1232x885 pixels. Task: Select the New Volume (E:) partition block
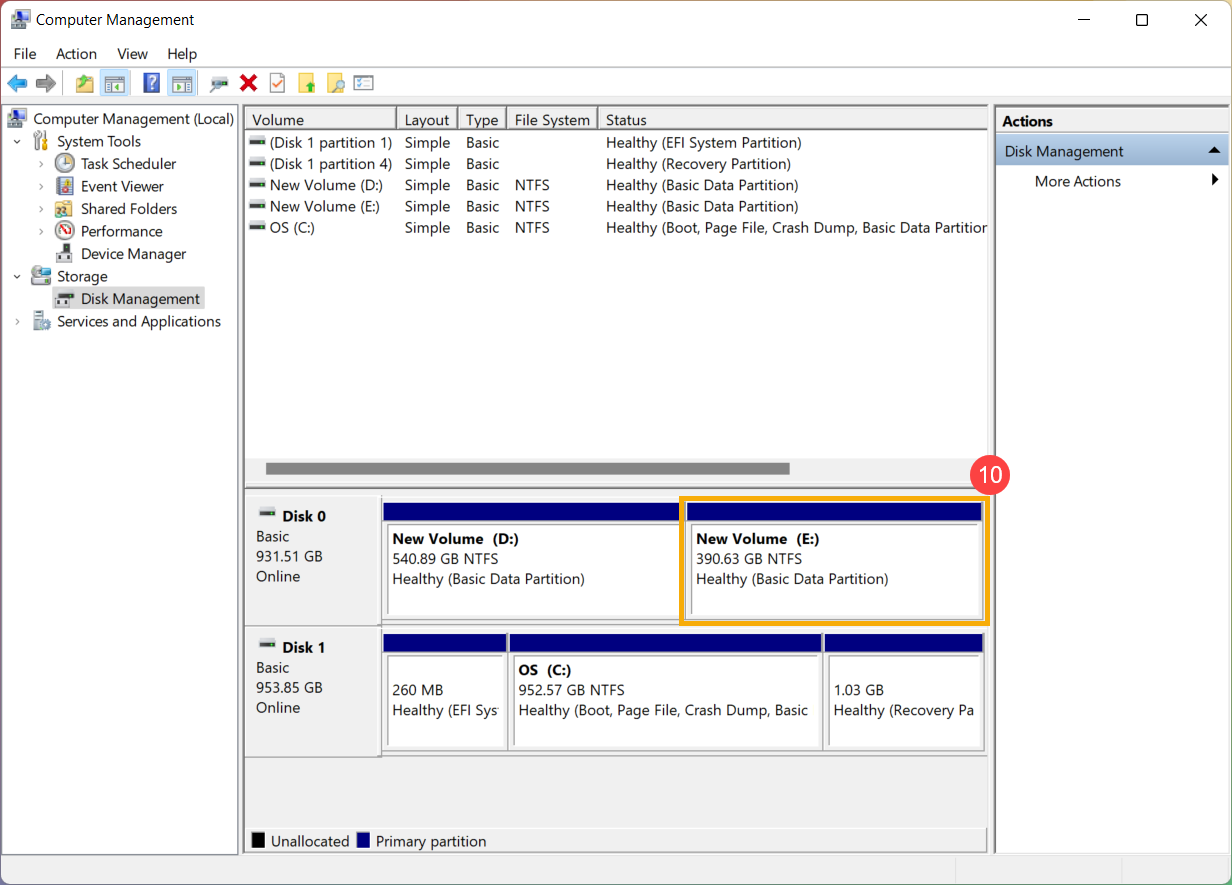[x=835, y=561]
